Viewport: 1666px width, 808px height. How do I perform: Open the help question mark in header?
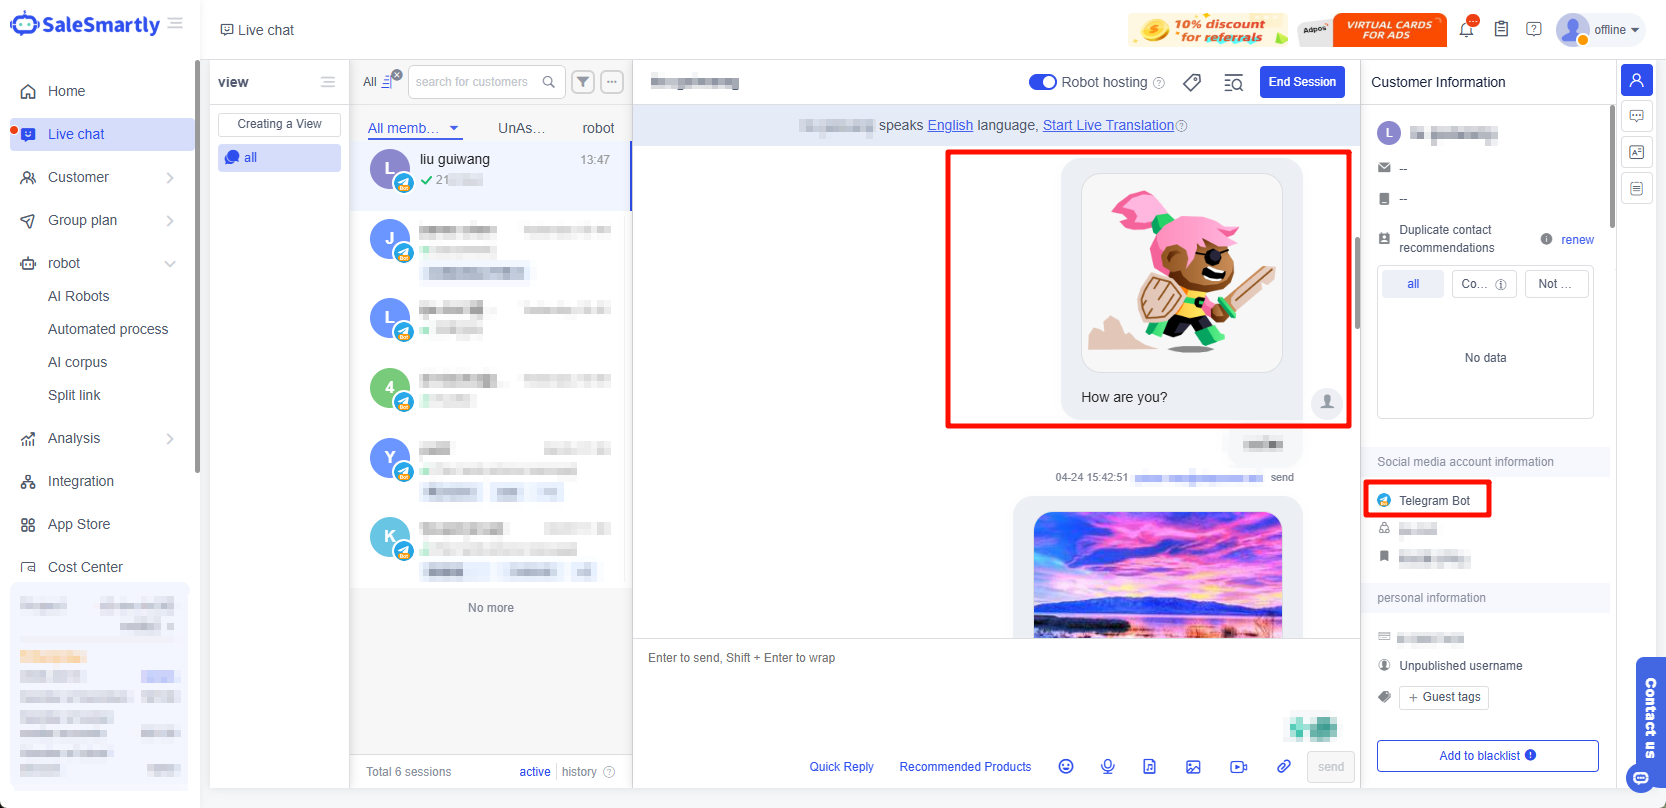1534,29
